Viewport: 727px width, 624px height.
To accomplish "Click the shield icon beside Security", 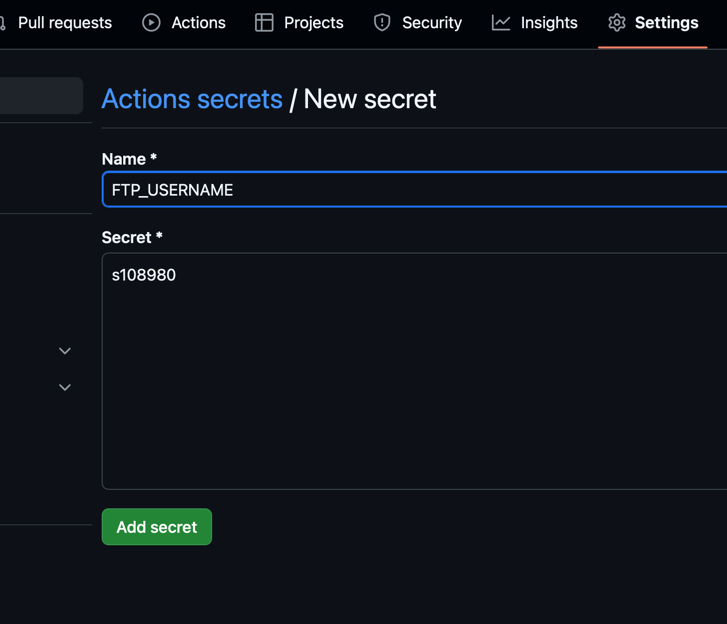I will [x=382, y=22].
